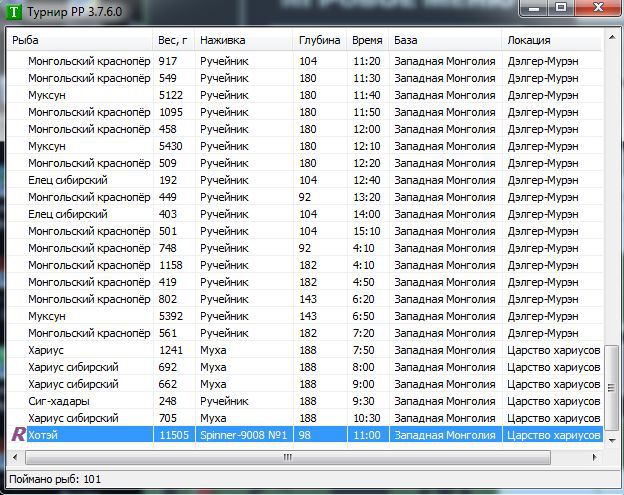Select the Хотэй 11505 row
The height and width of the screenshot is (495, 624).
pos(305,435)
